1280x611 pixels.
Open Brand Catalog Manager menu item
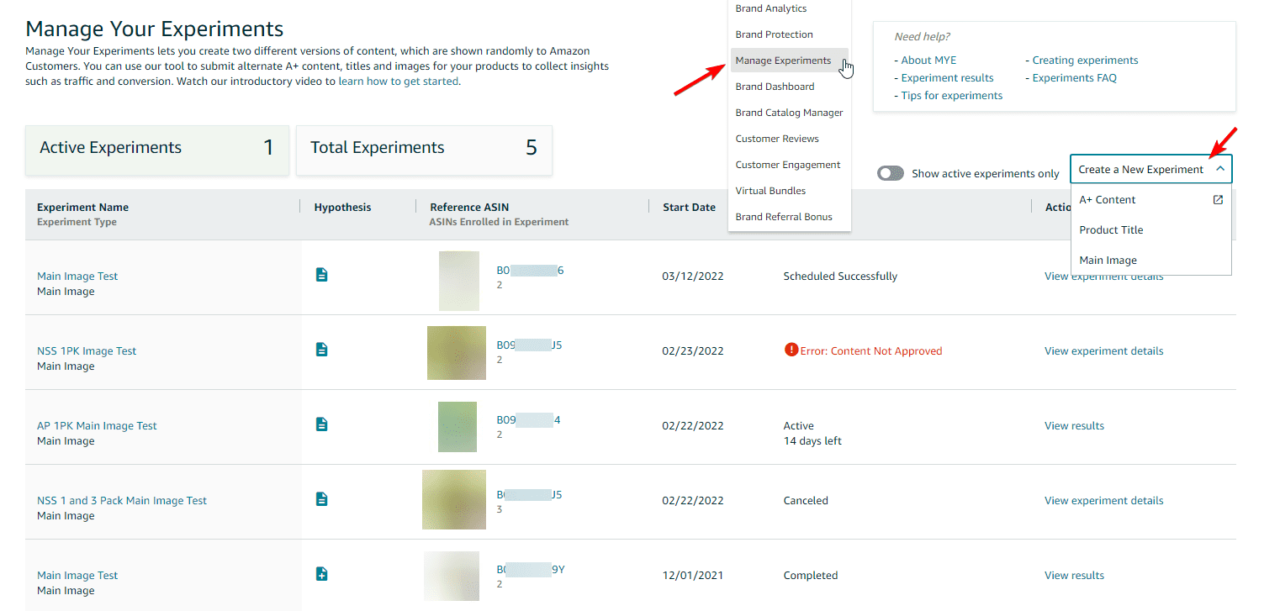[x=788, y=113]
